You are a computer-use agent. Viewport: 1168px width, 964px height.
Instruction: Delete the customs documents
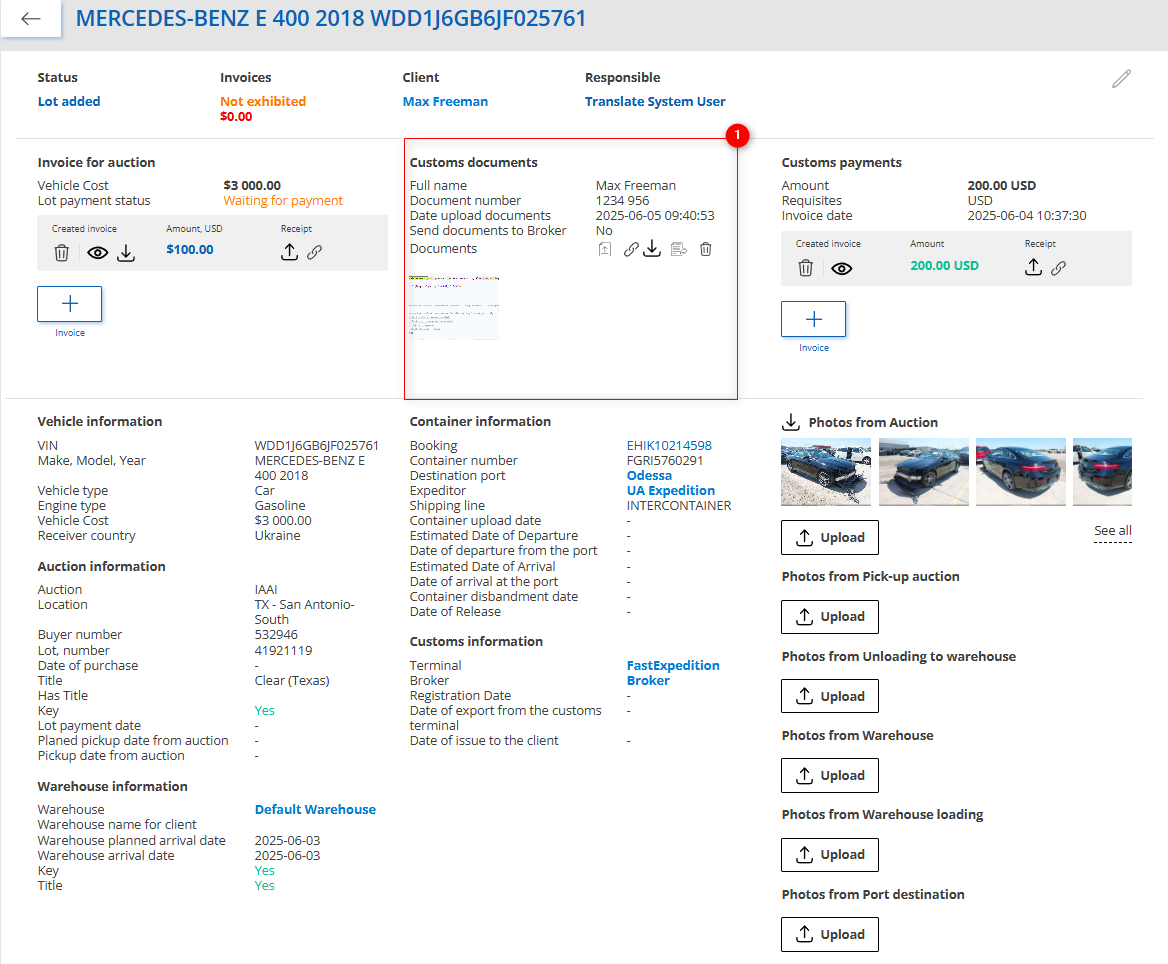pos(705,249)
